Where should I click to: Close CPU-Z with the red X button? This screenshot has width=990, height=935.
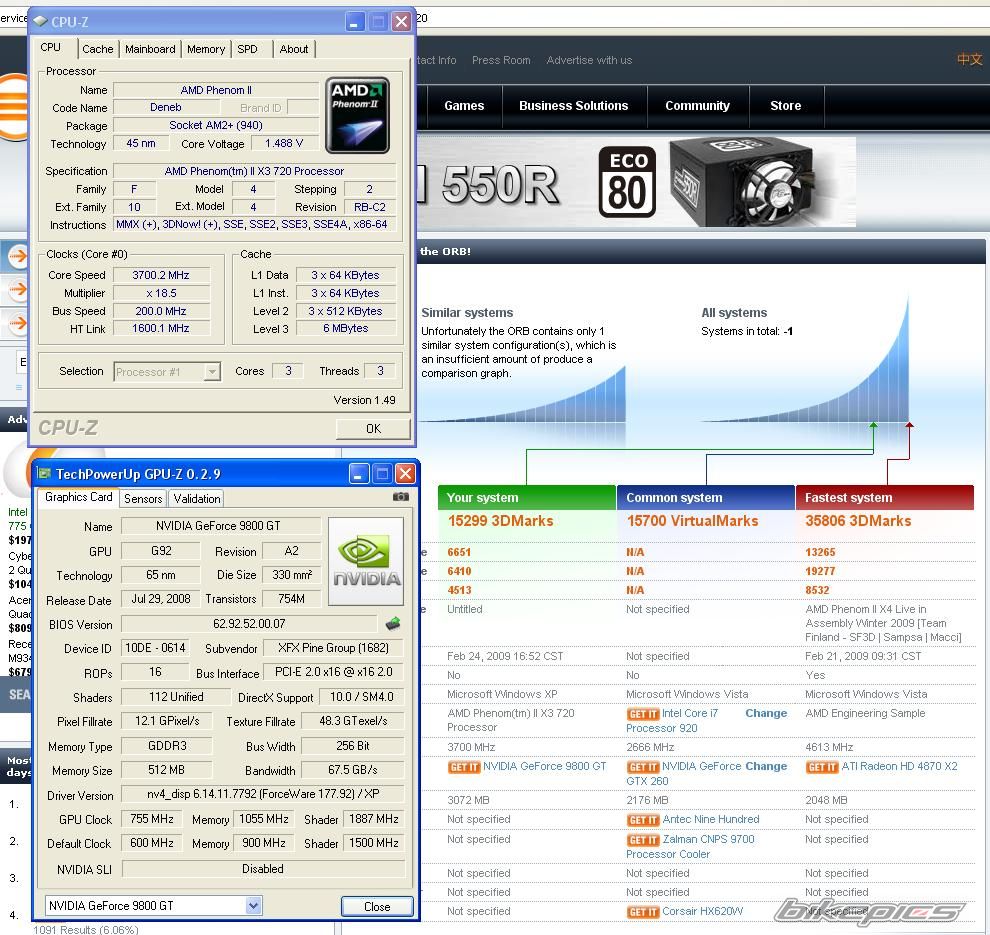click(x=402, y=22)
